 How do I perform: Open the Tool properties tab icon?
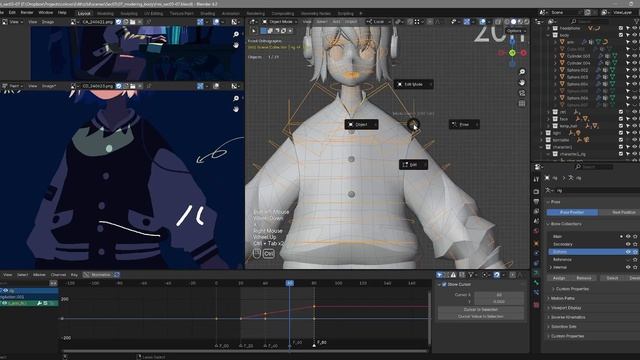click(x=536, y=180)
